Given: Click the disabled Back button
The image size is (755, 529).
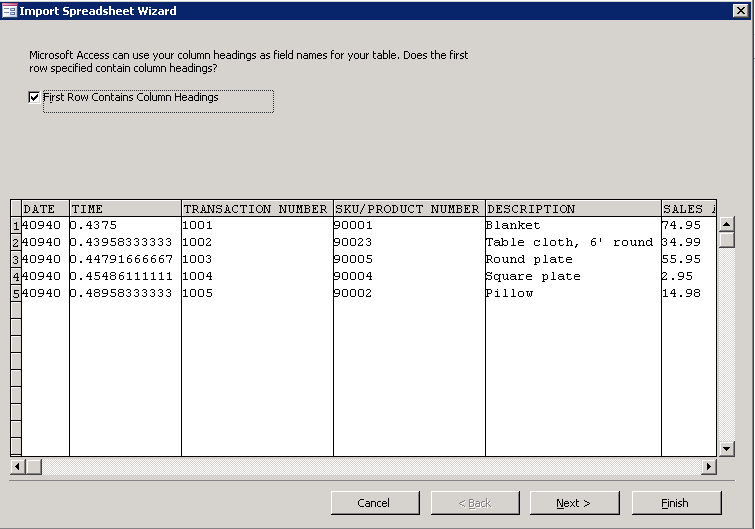Looking at the screenshot, I should point(475,503).
